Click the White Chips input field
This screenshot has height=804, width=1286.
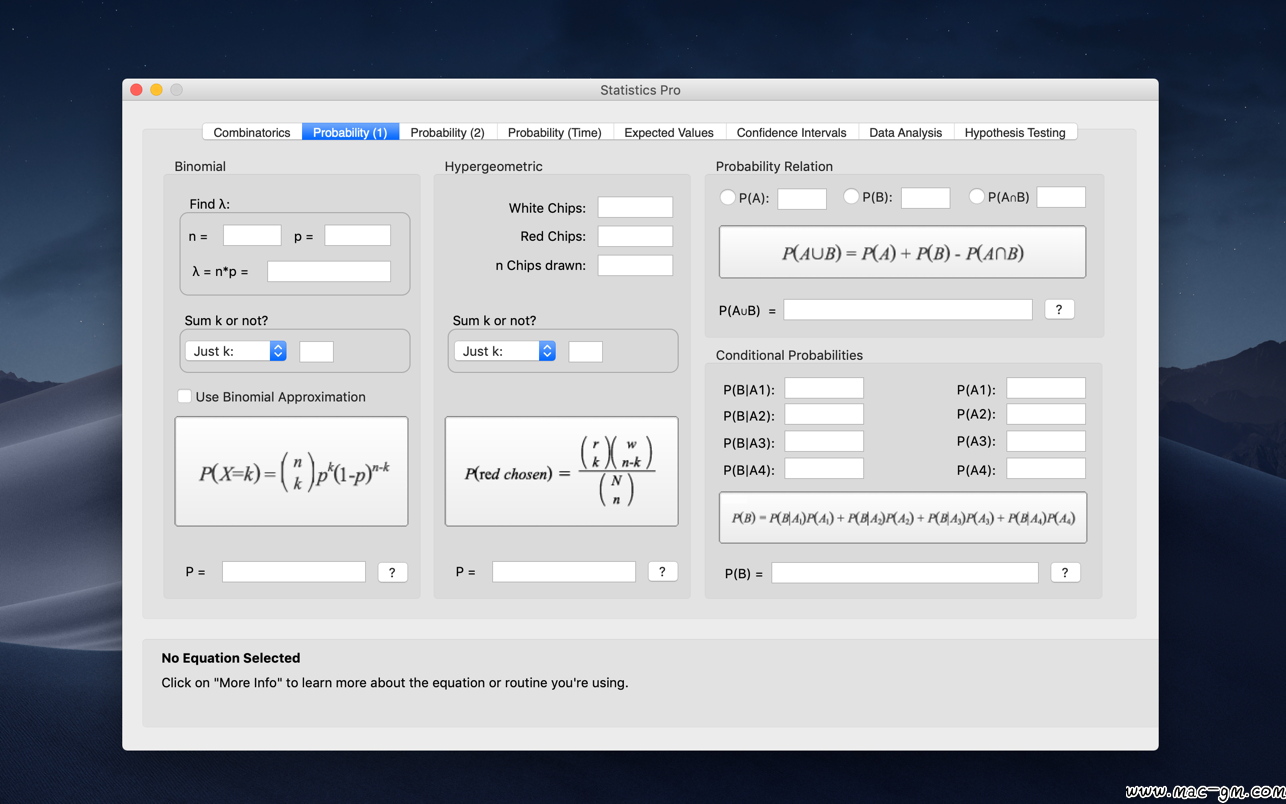pyautogui.click(x=635, y=207)
